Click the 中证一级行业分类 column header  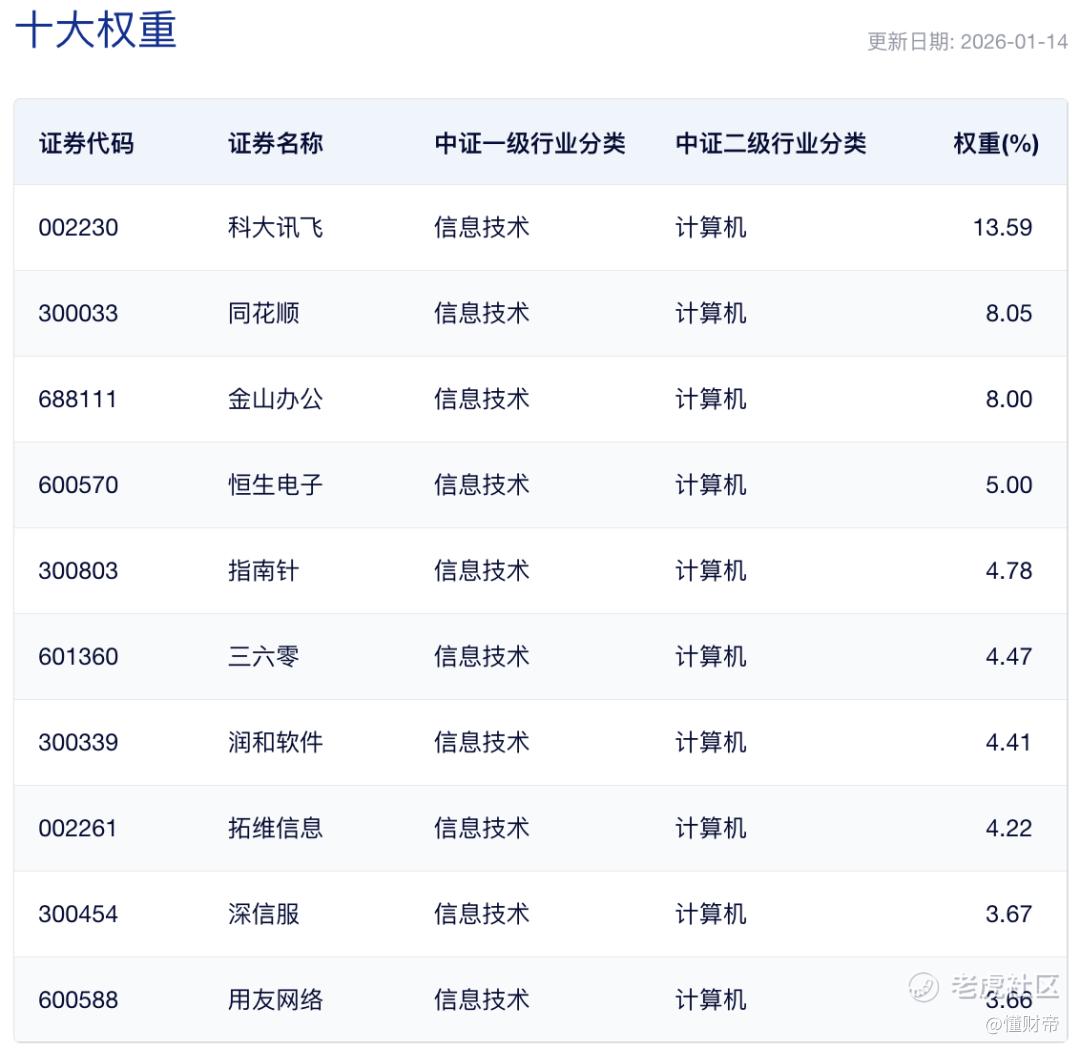(x=530, y=143)
